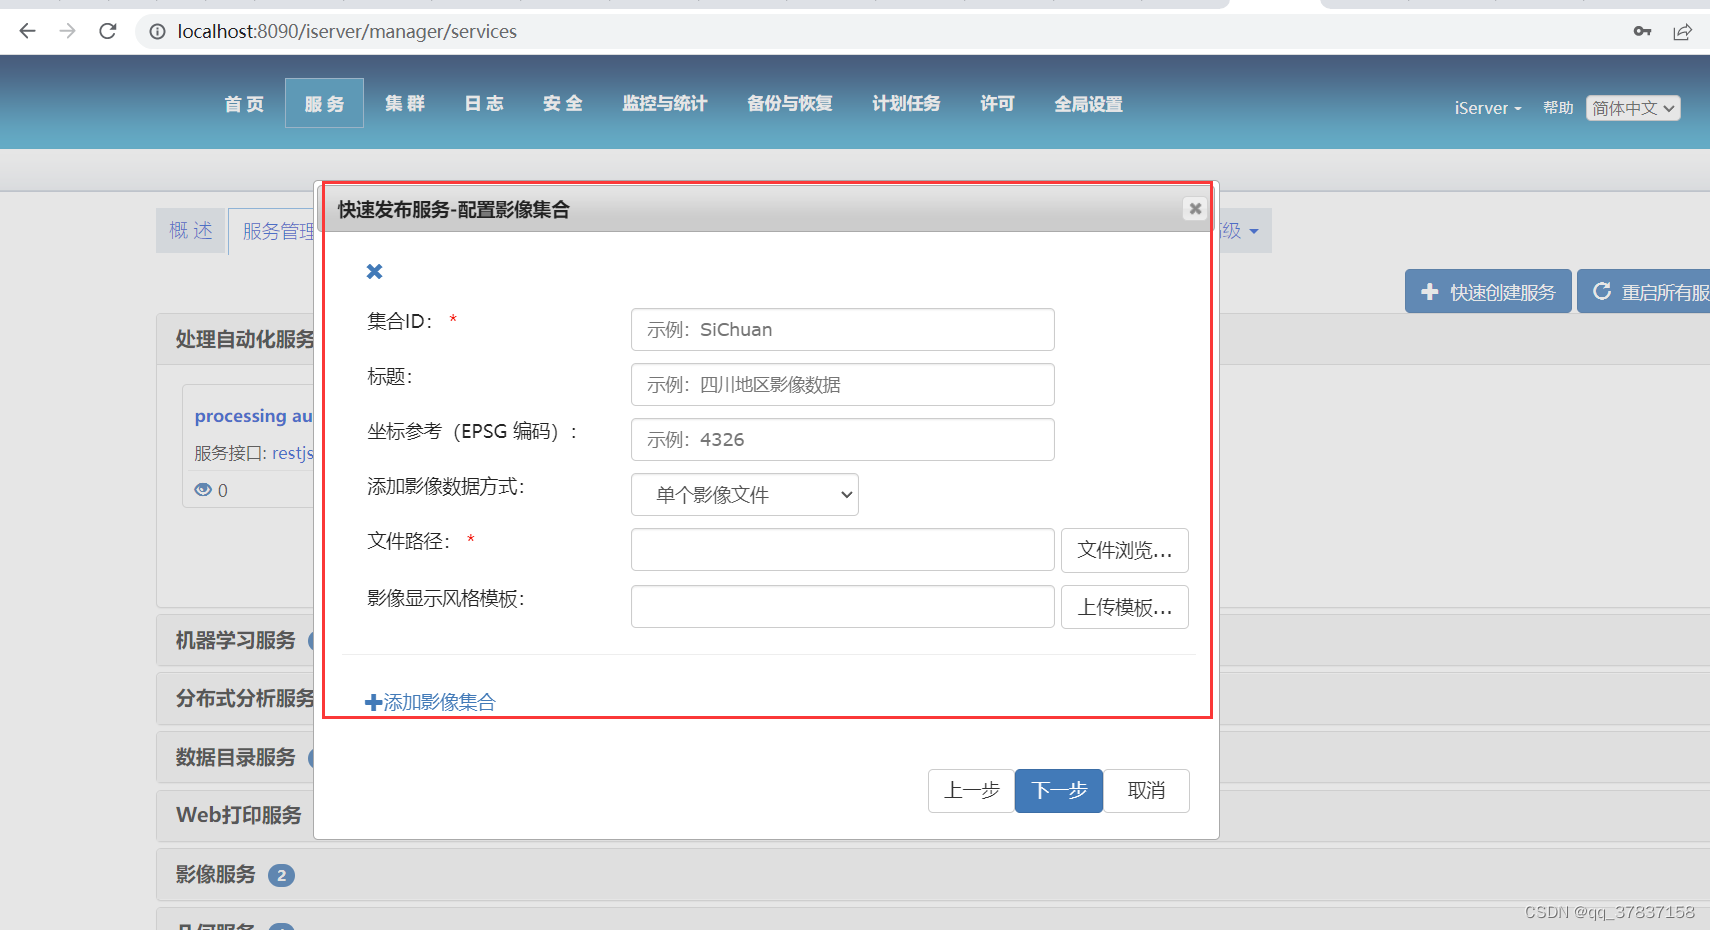The image size is (1710, 930).
Task: Open the saved password key icon
Action: coord(1642,31)
